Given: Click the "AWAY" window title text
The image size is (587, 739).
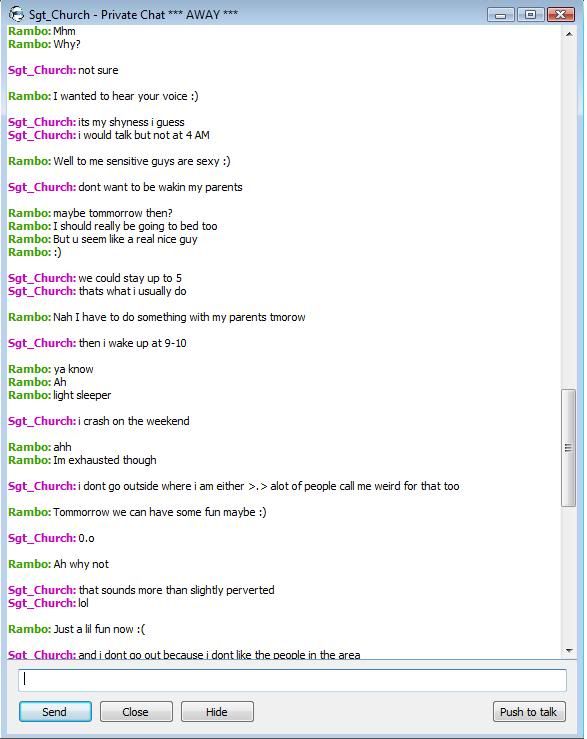Looking at the screenshot, I should pos(203,15).
